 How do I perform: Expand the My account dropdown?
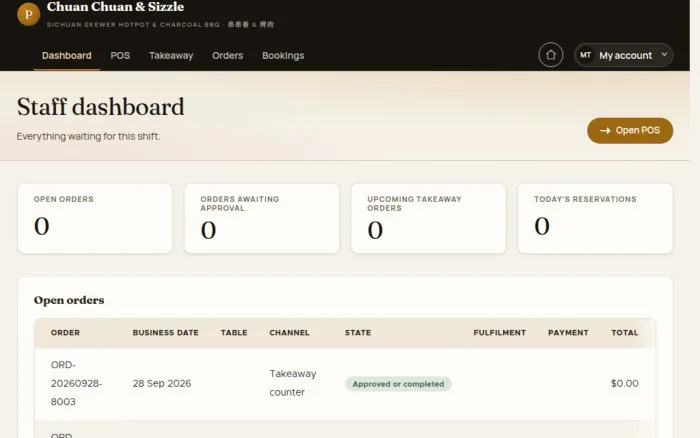point(623,55)
